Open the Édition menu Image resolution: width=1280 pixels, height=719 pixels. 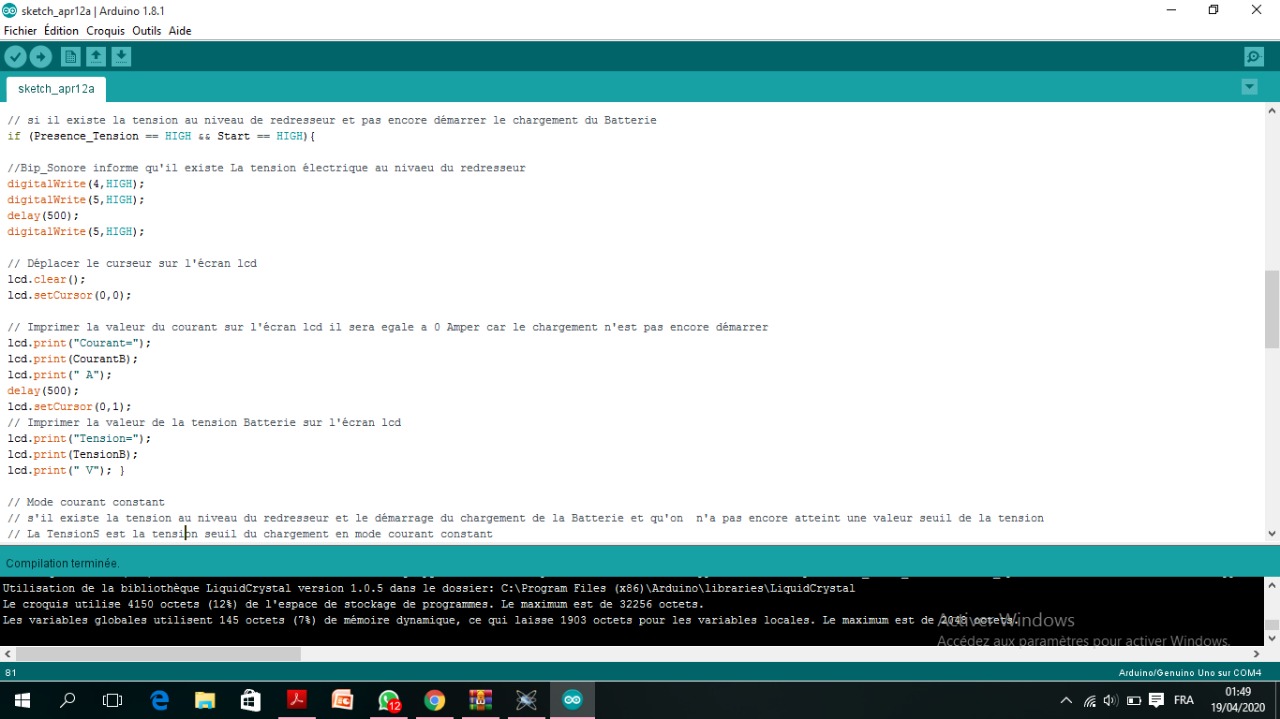(x=61, y=31)
